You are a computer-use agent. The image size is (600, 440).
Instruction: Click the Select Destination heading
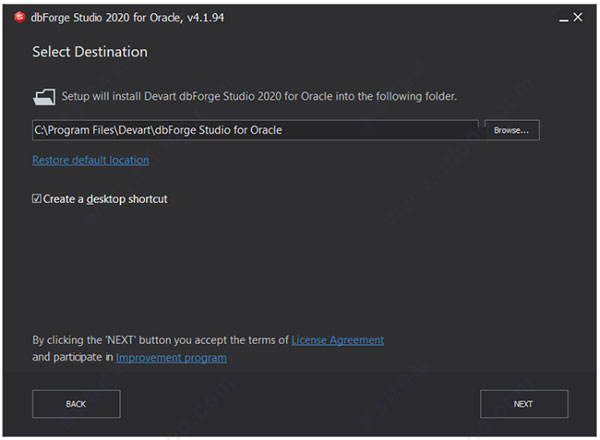[90, 52]
